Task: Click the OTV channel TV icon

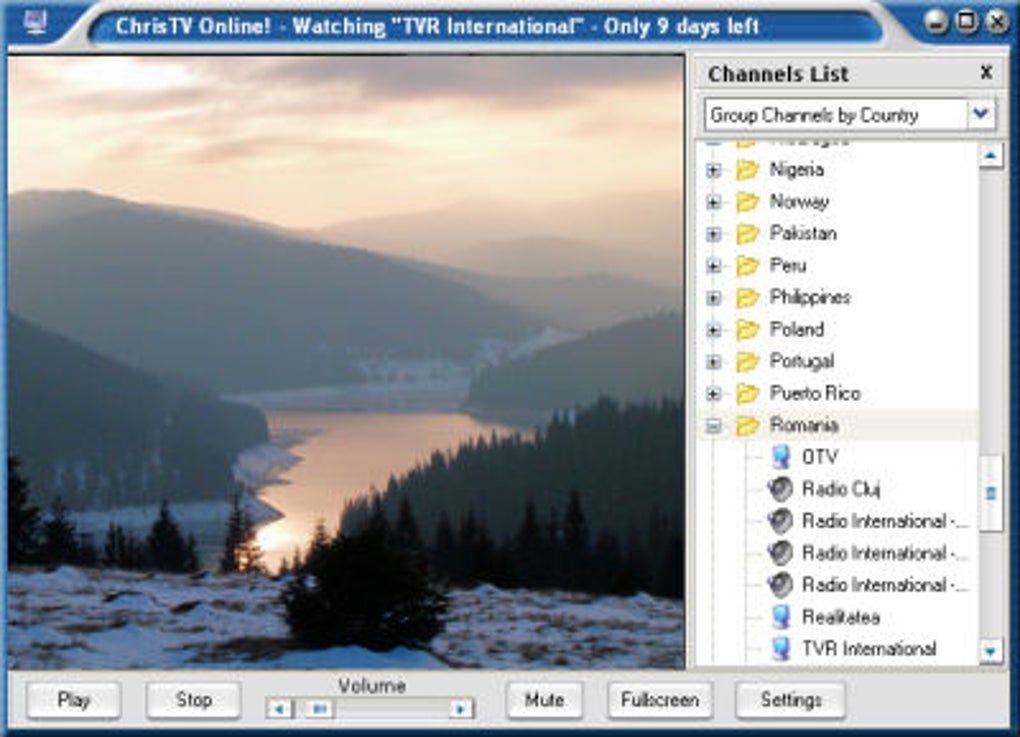Action: click(781, 457)
